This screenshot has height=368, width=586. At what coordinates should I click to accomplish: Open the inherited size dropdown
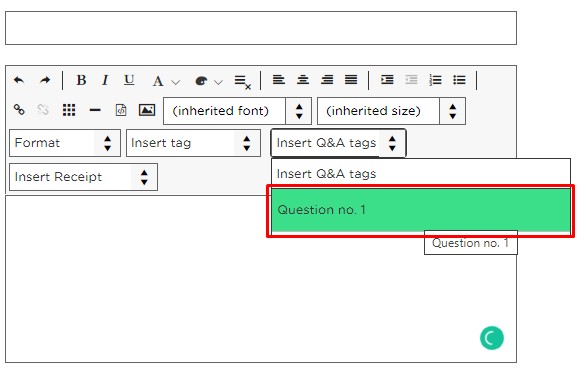[391, 111]
